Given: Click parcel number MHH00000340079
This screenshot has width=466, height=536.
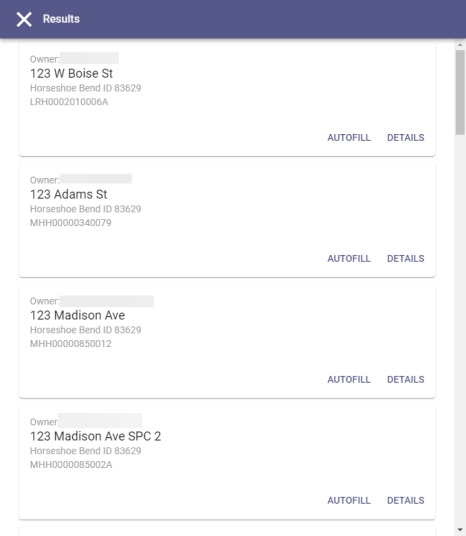Looking at the screenshot, I should (x=71, y=223).
